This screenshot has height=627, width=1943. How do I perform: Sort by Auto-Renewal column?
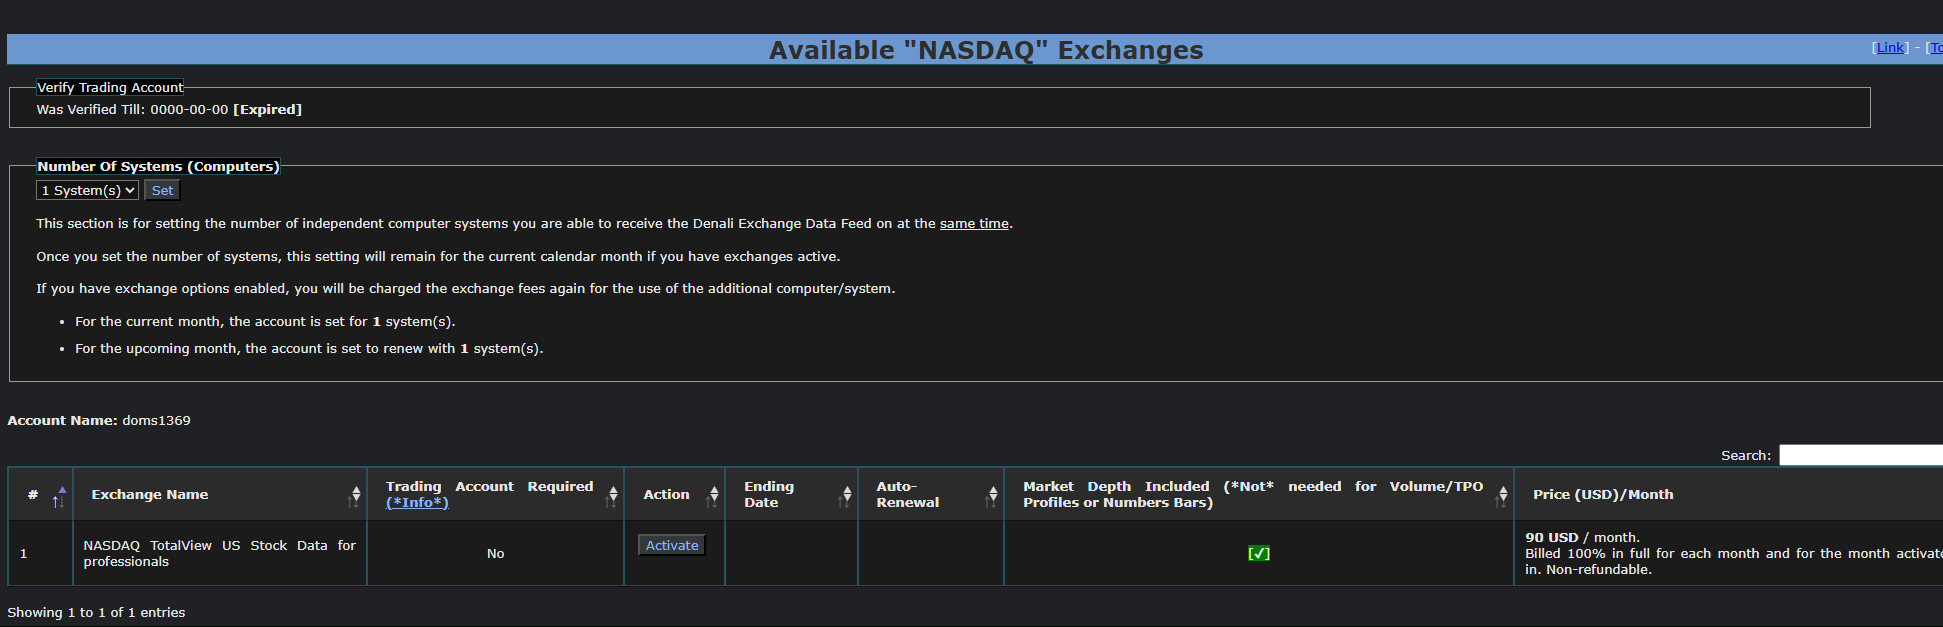click(x=931, y=494)
